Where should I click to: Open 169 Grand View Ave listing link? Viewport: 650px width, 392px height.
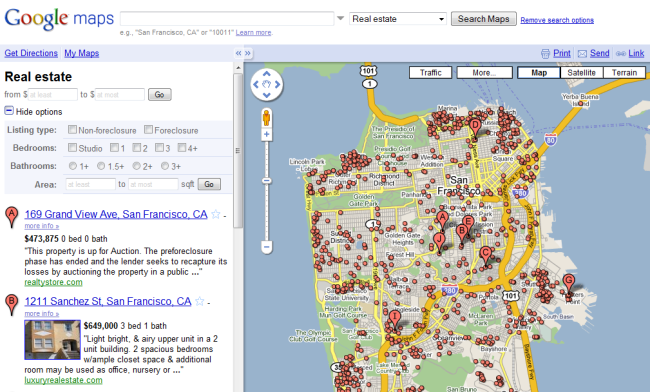point(116,214)
